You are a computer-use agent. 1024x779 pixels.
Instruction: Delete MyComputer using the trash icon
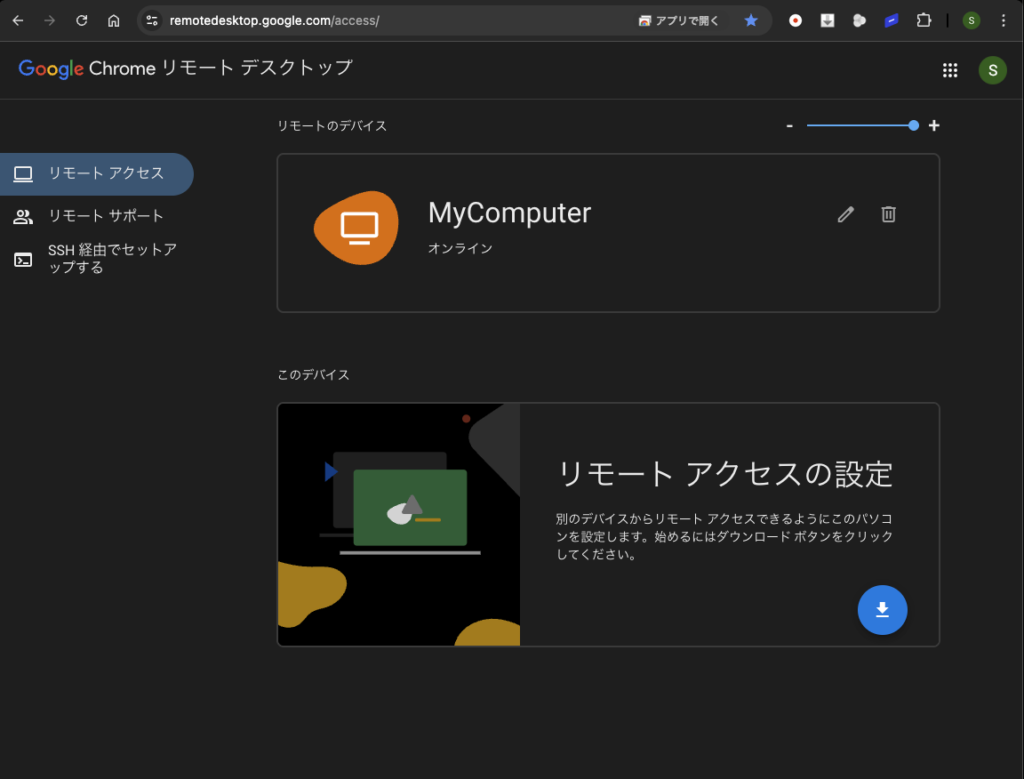tap(888, 214)
